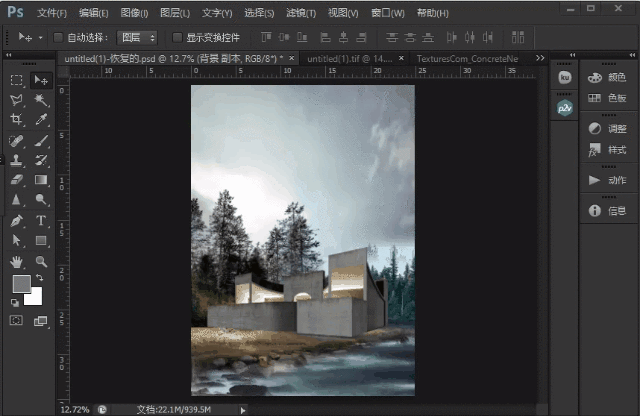Switch to untitled(1).tif document tab
This screenshot has height=416, width=640.
click(x=350, y=59)
